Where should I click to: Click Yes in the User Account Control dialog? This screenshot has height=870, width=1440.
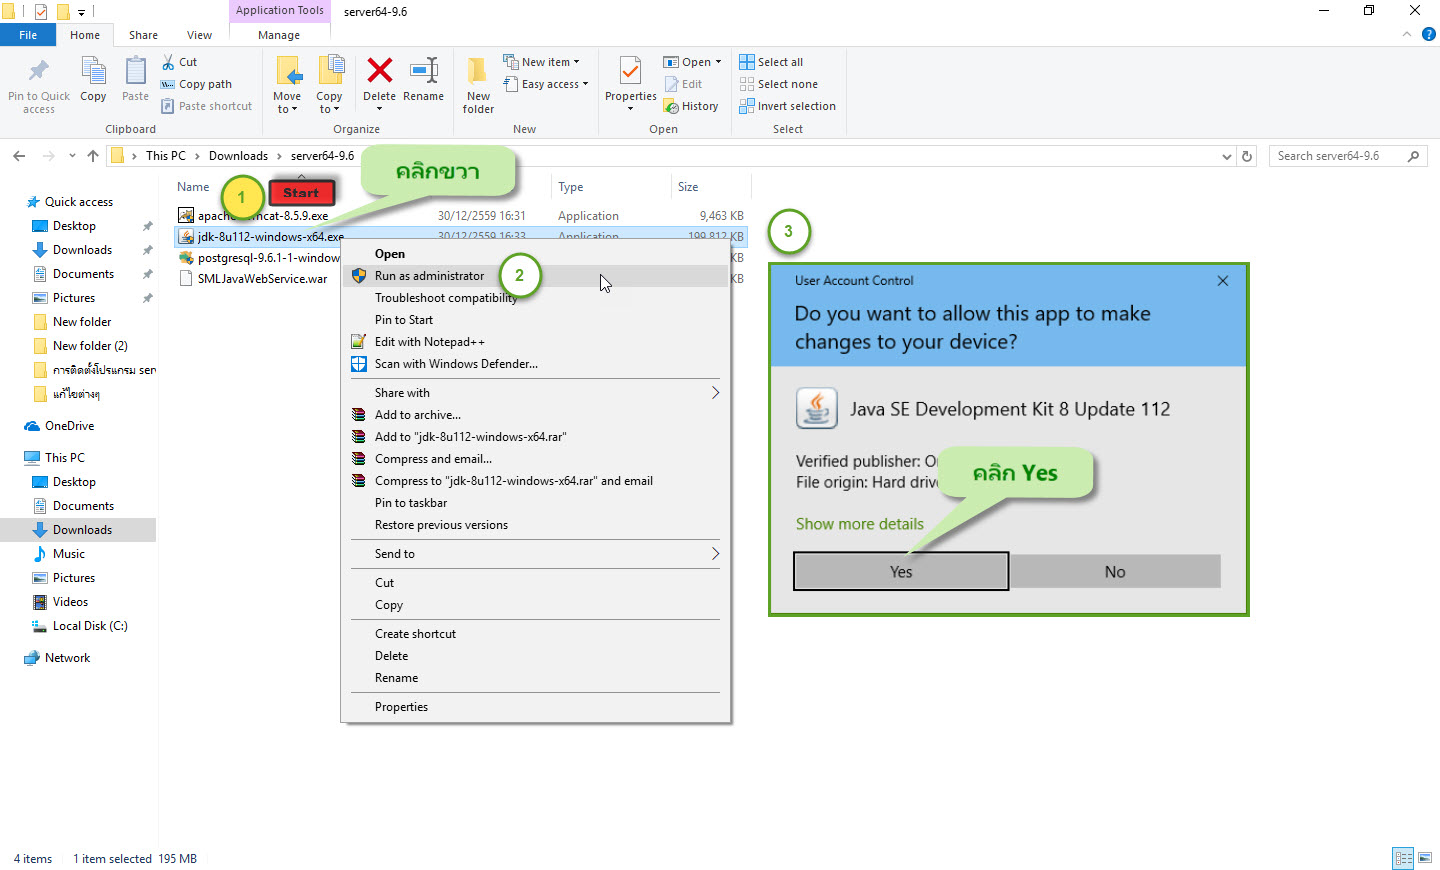(x=899, y=571)
